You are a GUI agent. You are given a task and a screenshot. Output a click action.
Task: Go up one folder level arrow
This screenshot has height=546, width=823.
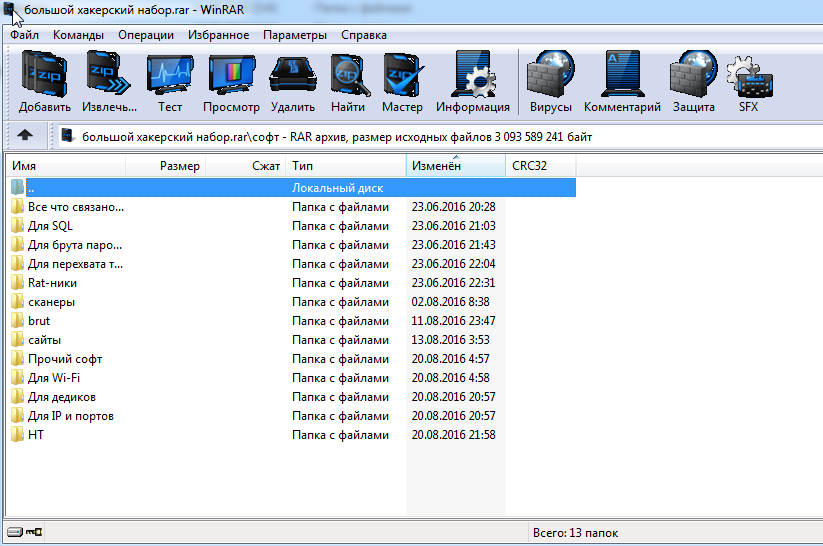[25, 135]
